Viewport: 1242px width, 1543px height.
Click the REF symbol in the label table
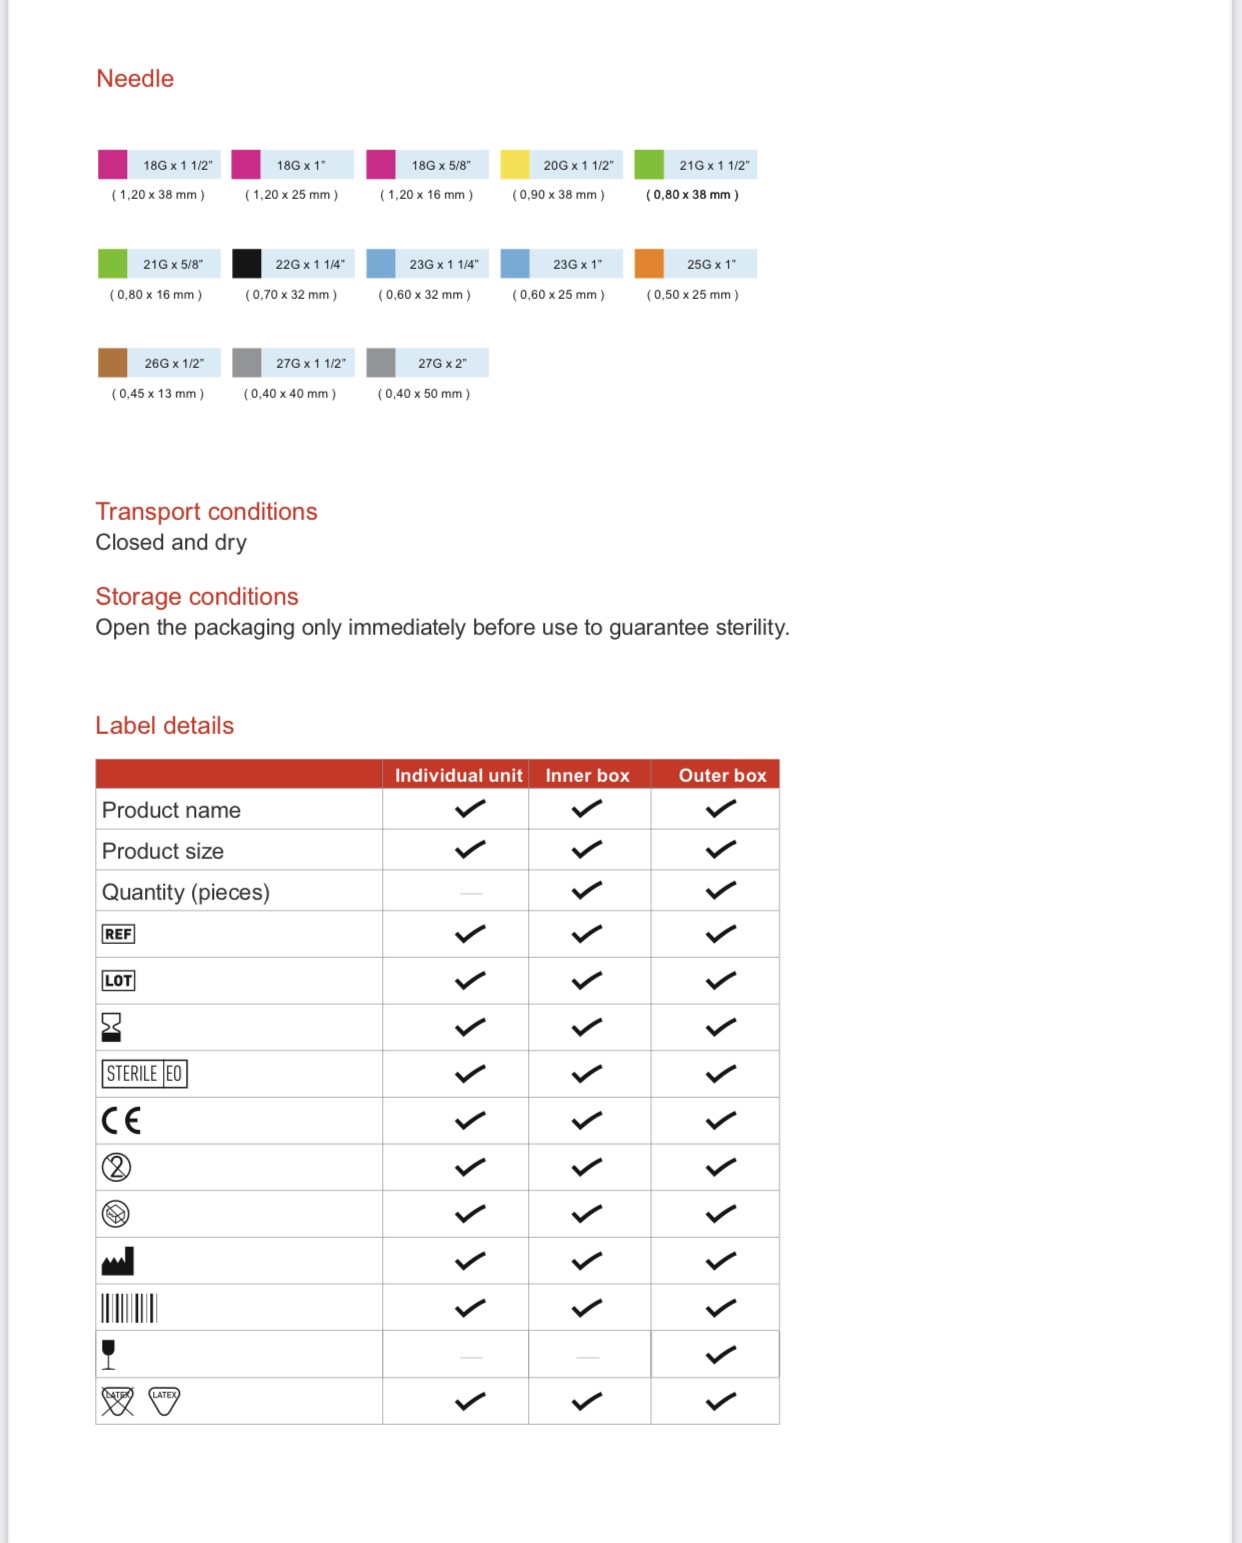point(118,934)
